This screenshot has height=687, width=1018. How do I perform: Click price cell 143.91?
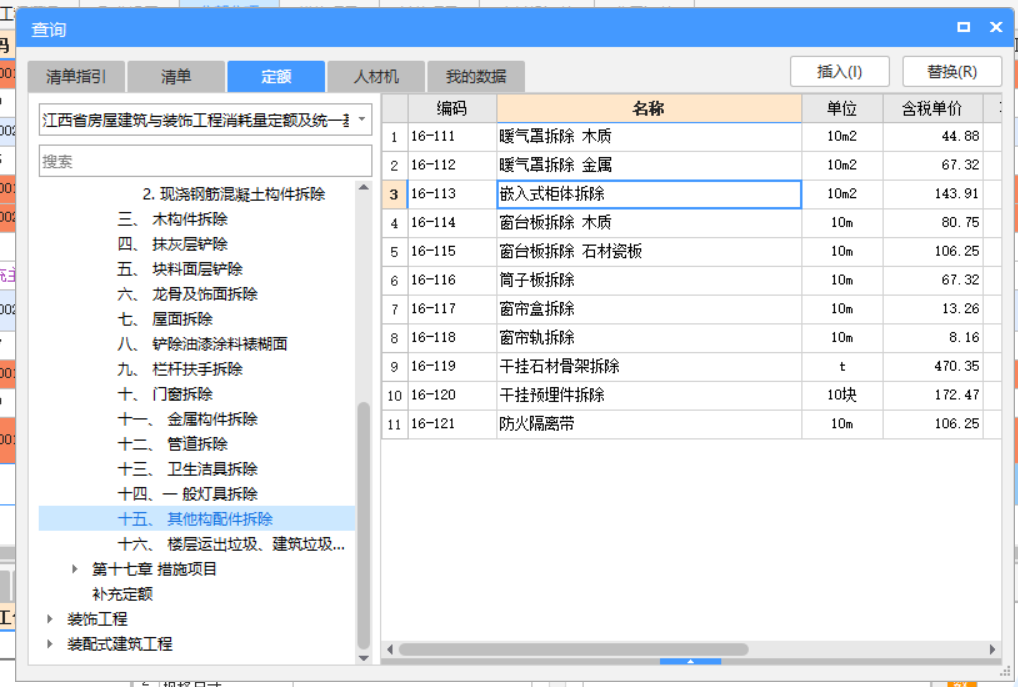(932, 194)
